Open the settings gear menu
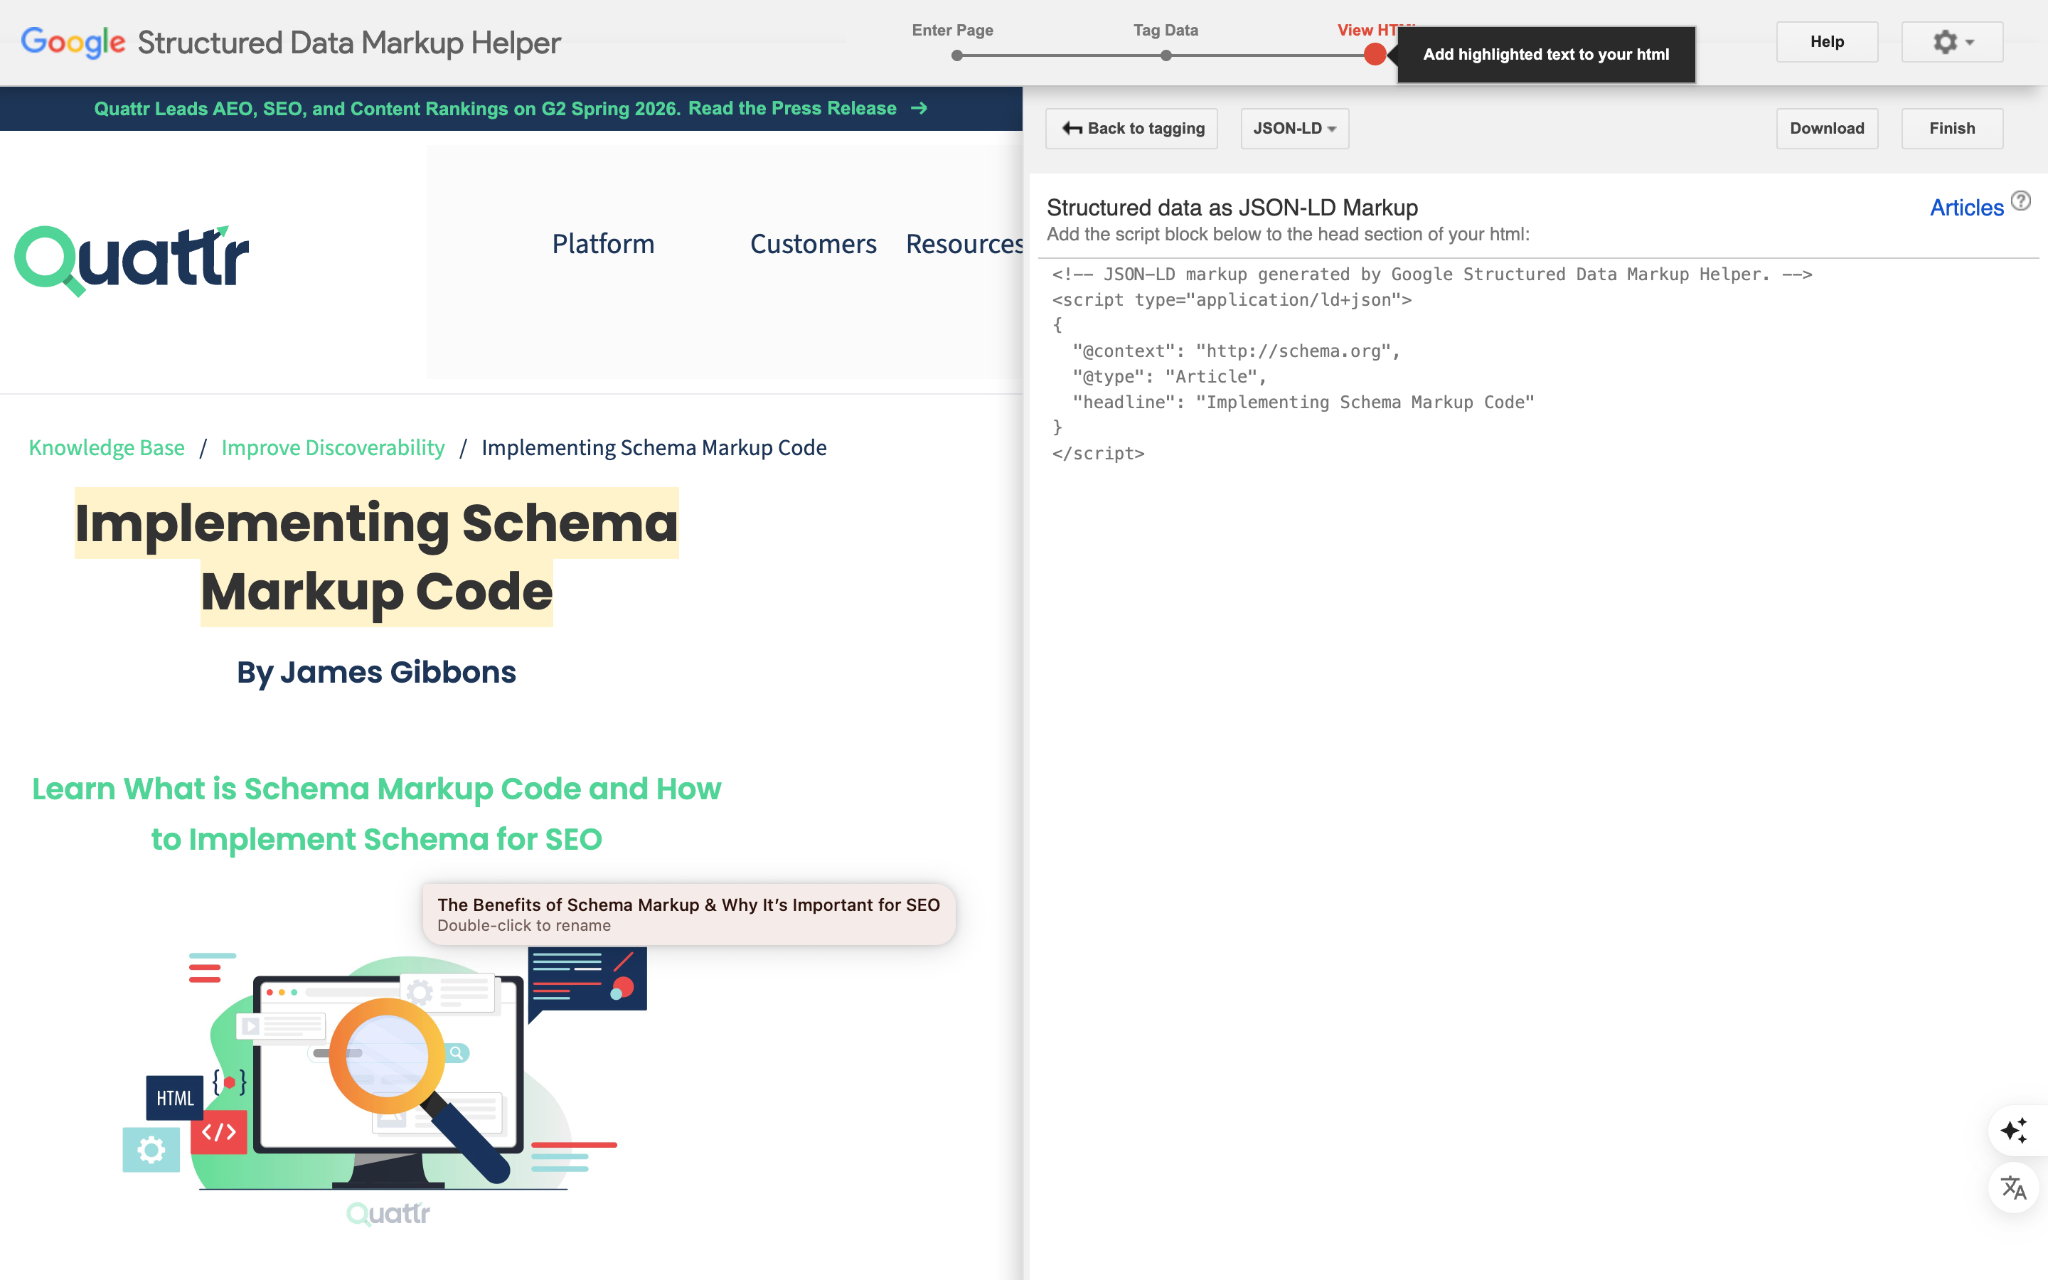Image resolution: width=2048 pixels, height=1280 pixels. pyautogui.click(x=1951, y=42)
